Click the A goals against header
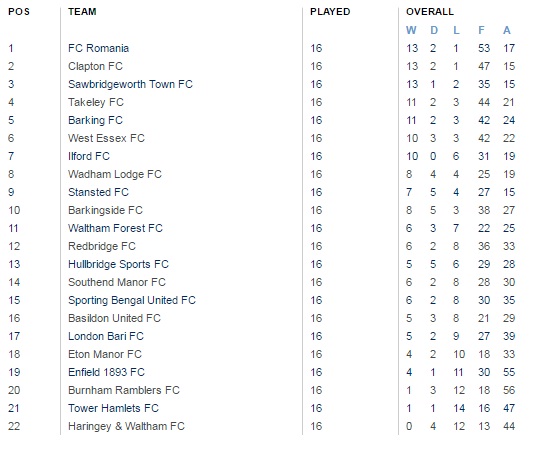This screenshot has height=454, width=538. tap(507, 30)
